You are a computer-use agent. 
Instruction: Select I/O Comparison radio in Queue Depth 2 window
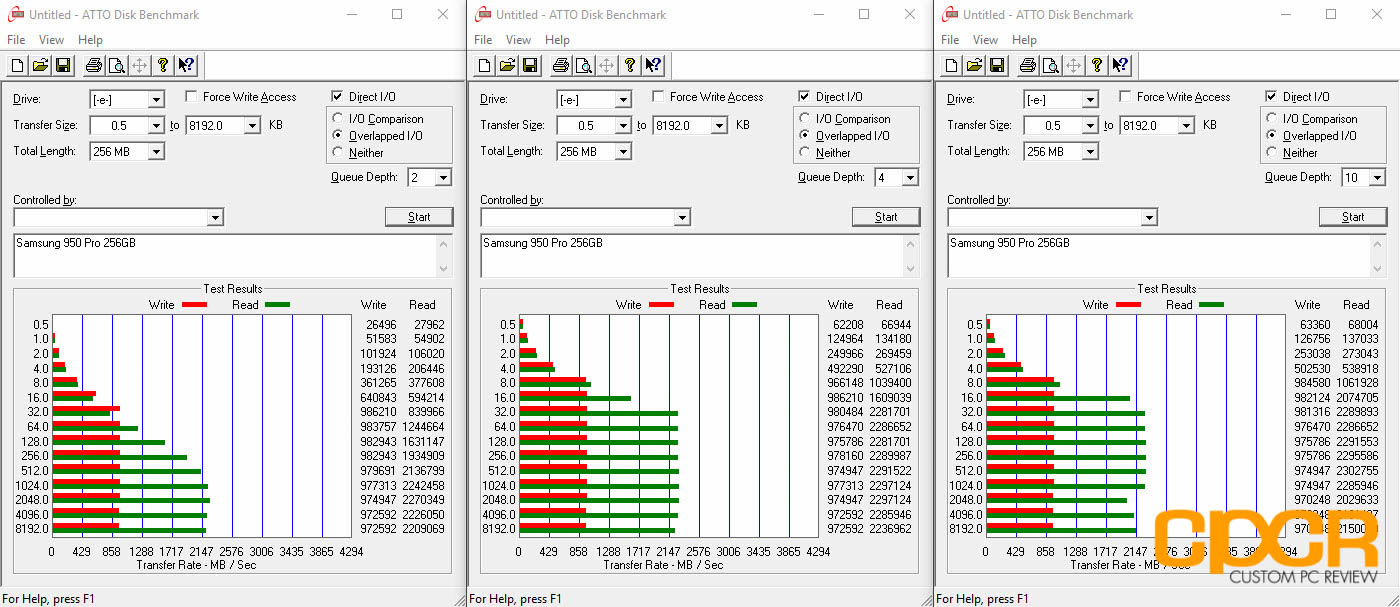tap(338, 119)
